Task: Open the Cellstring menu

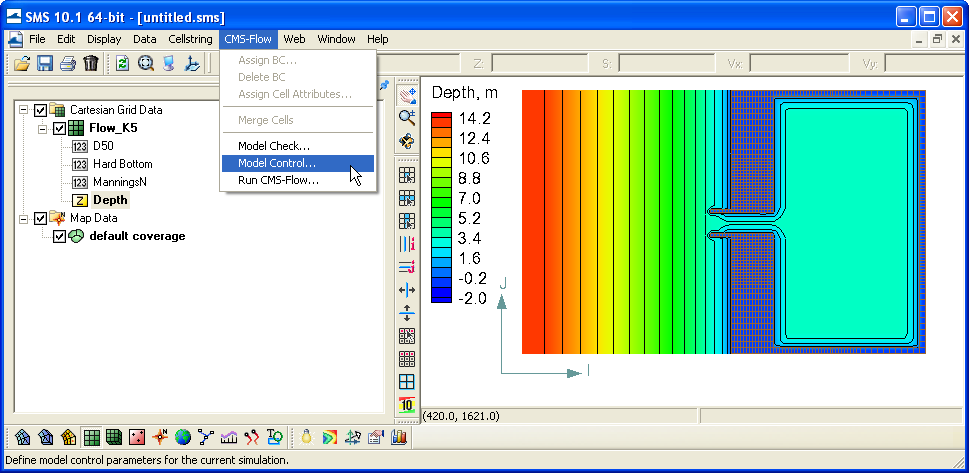Action: [x=190, y=39]
